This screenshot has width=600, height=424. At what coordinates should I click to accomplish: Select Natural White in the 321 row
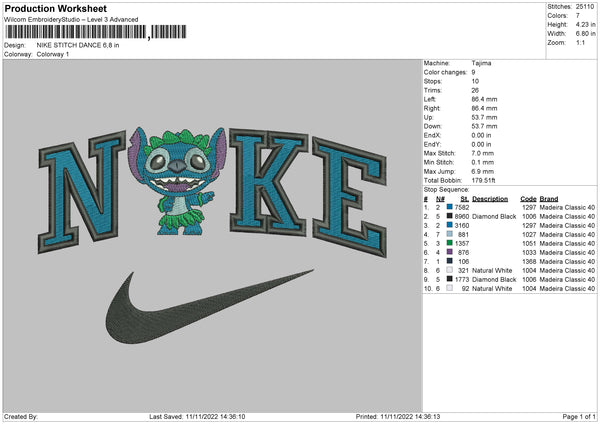[492, 271]
